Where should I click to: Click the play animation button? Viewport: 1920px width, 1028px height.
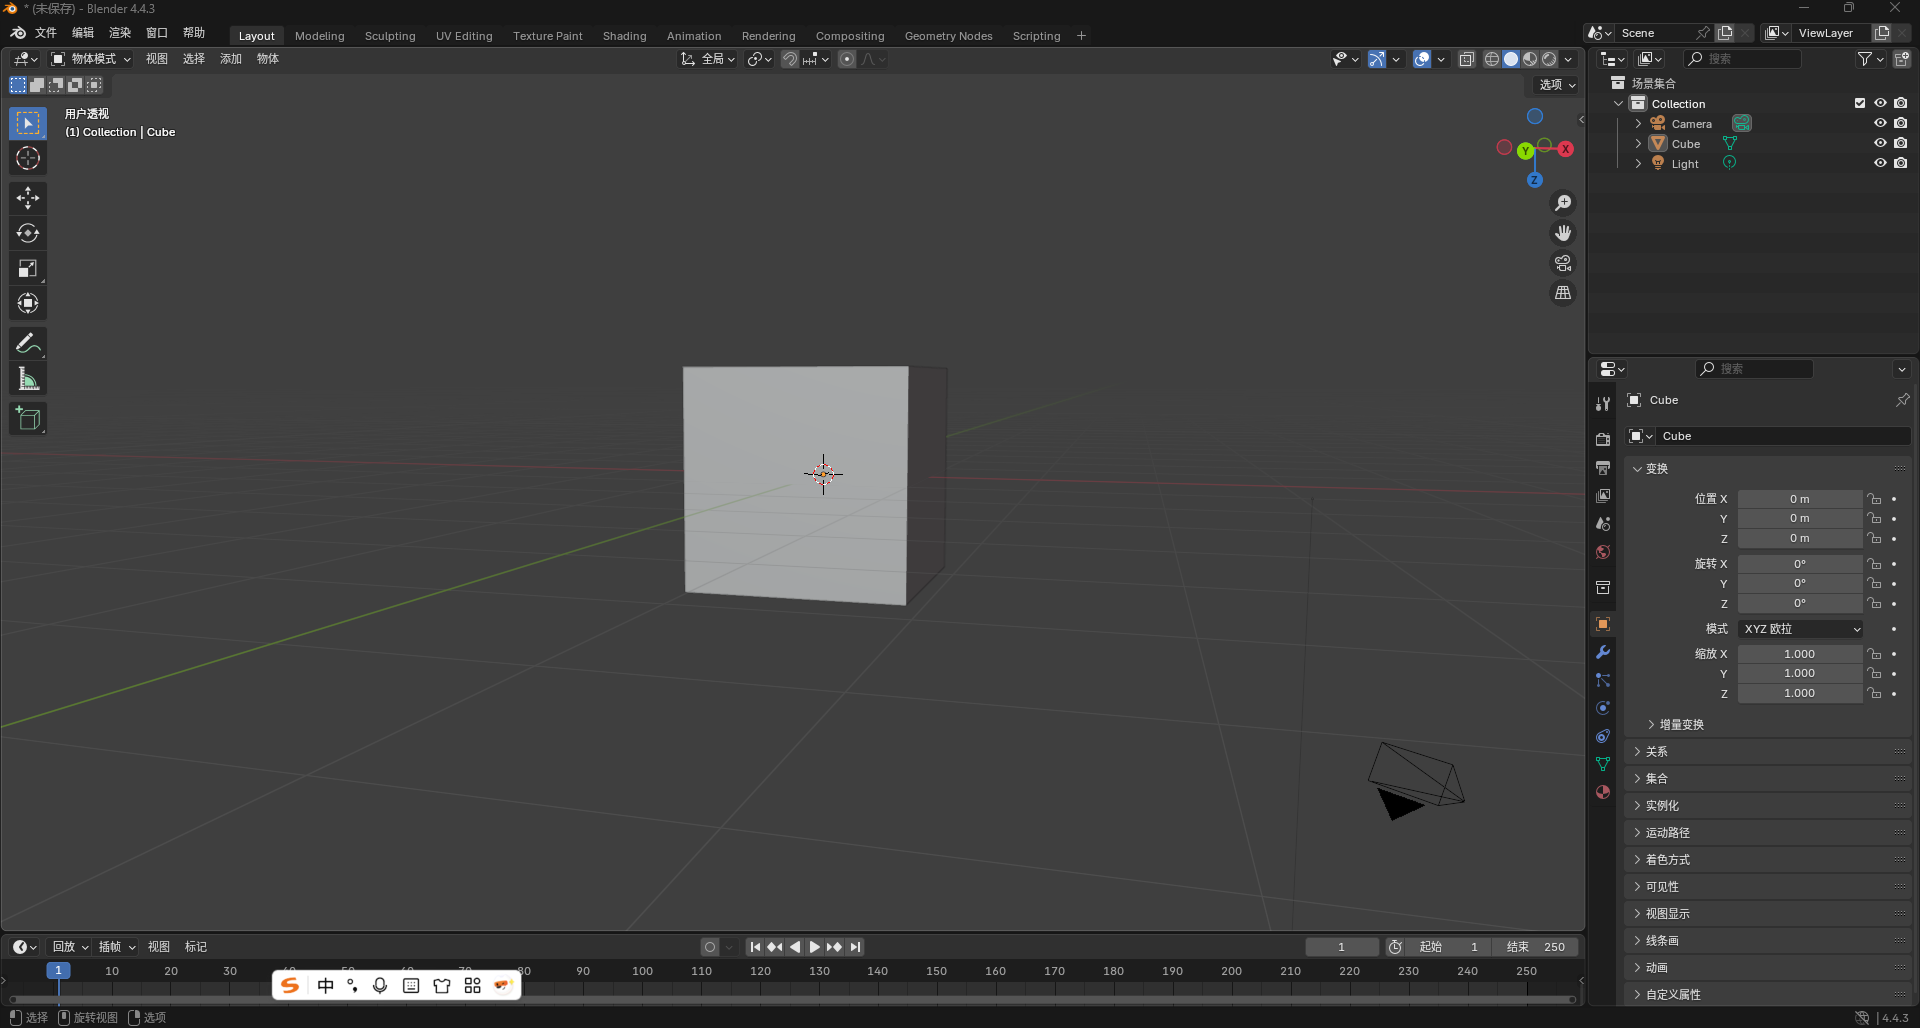tap(815, 947)
